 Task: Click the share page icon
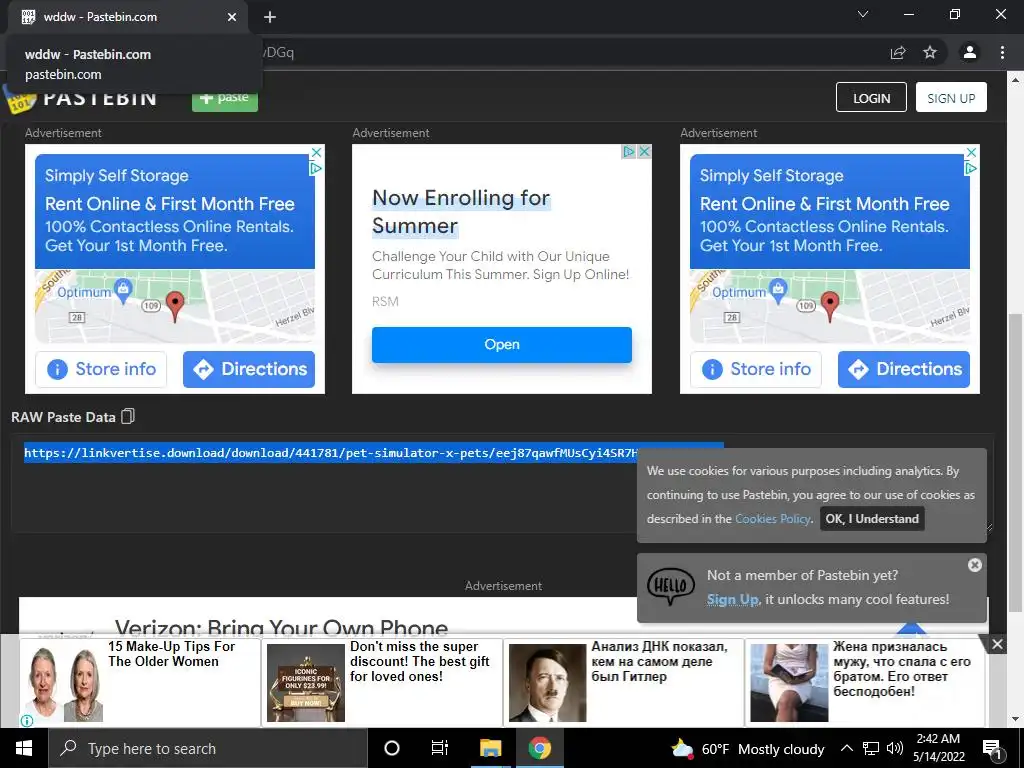[x=898, y=52]
